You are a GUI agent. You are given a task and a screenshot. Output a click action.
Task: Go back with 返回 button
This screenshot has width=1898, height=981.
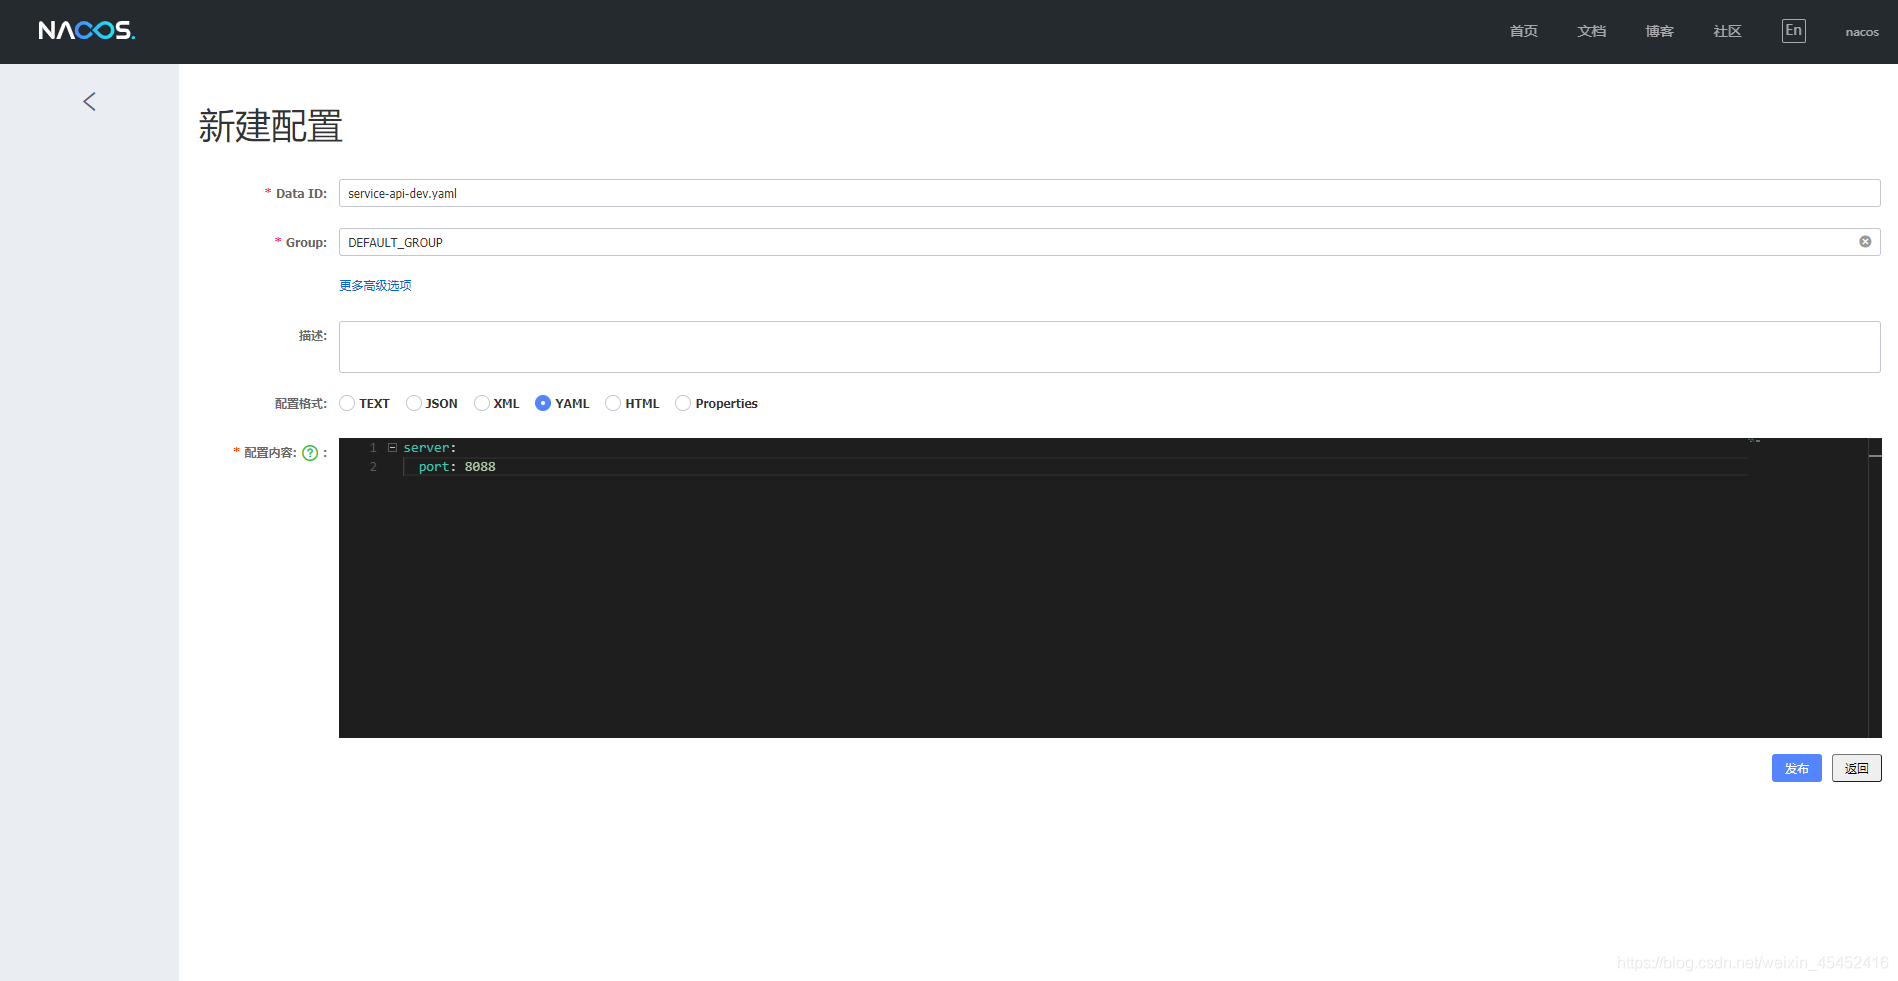(1857, 768)
